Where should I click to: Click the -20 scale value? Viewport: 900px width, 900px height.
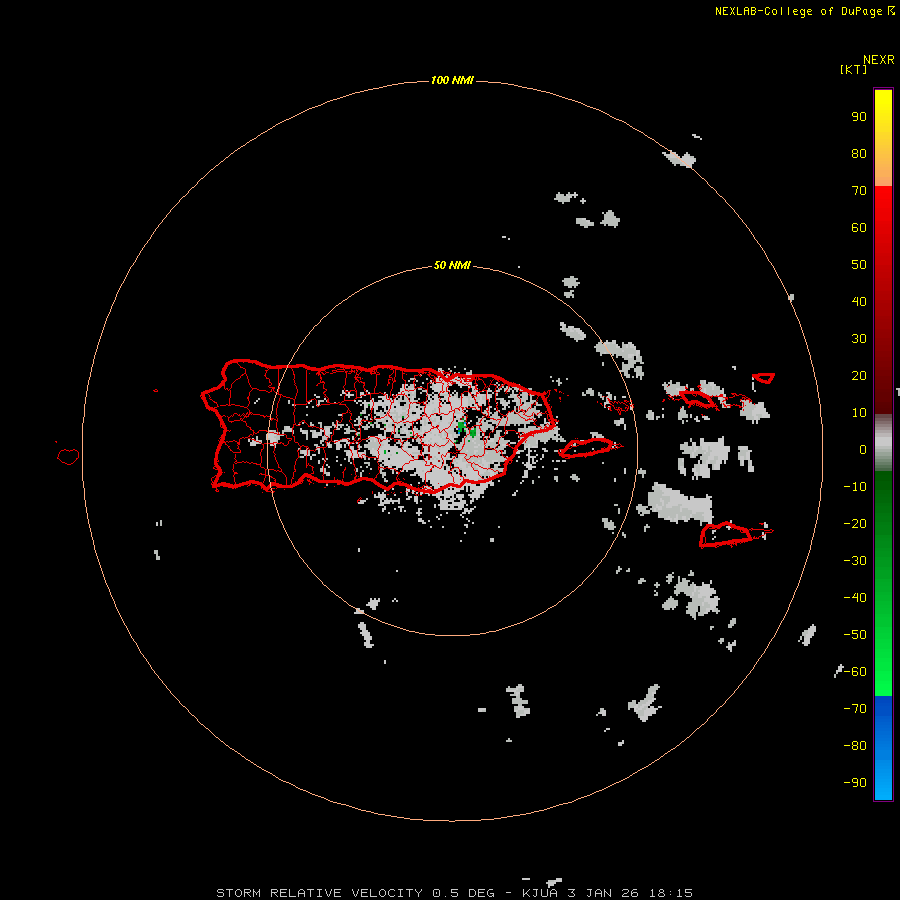pyautogui.click(x=855, y=524)
